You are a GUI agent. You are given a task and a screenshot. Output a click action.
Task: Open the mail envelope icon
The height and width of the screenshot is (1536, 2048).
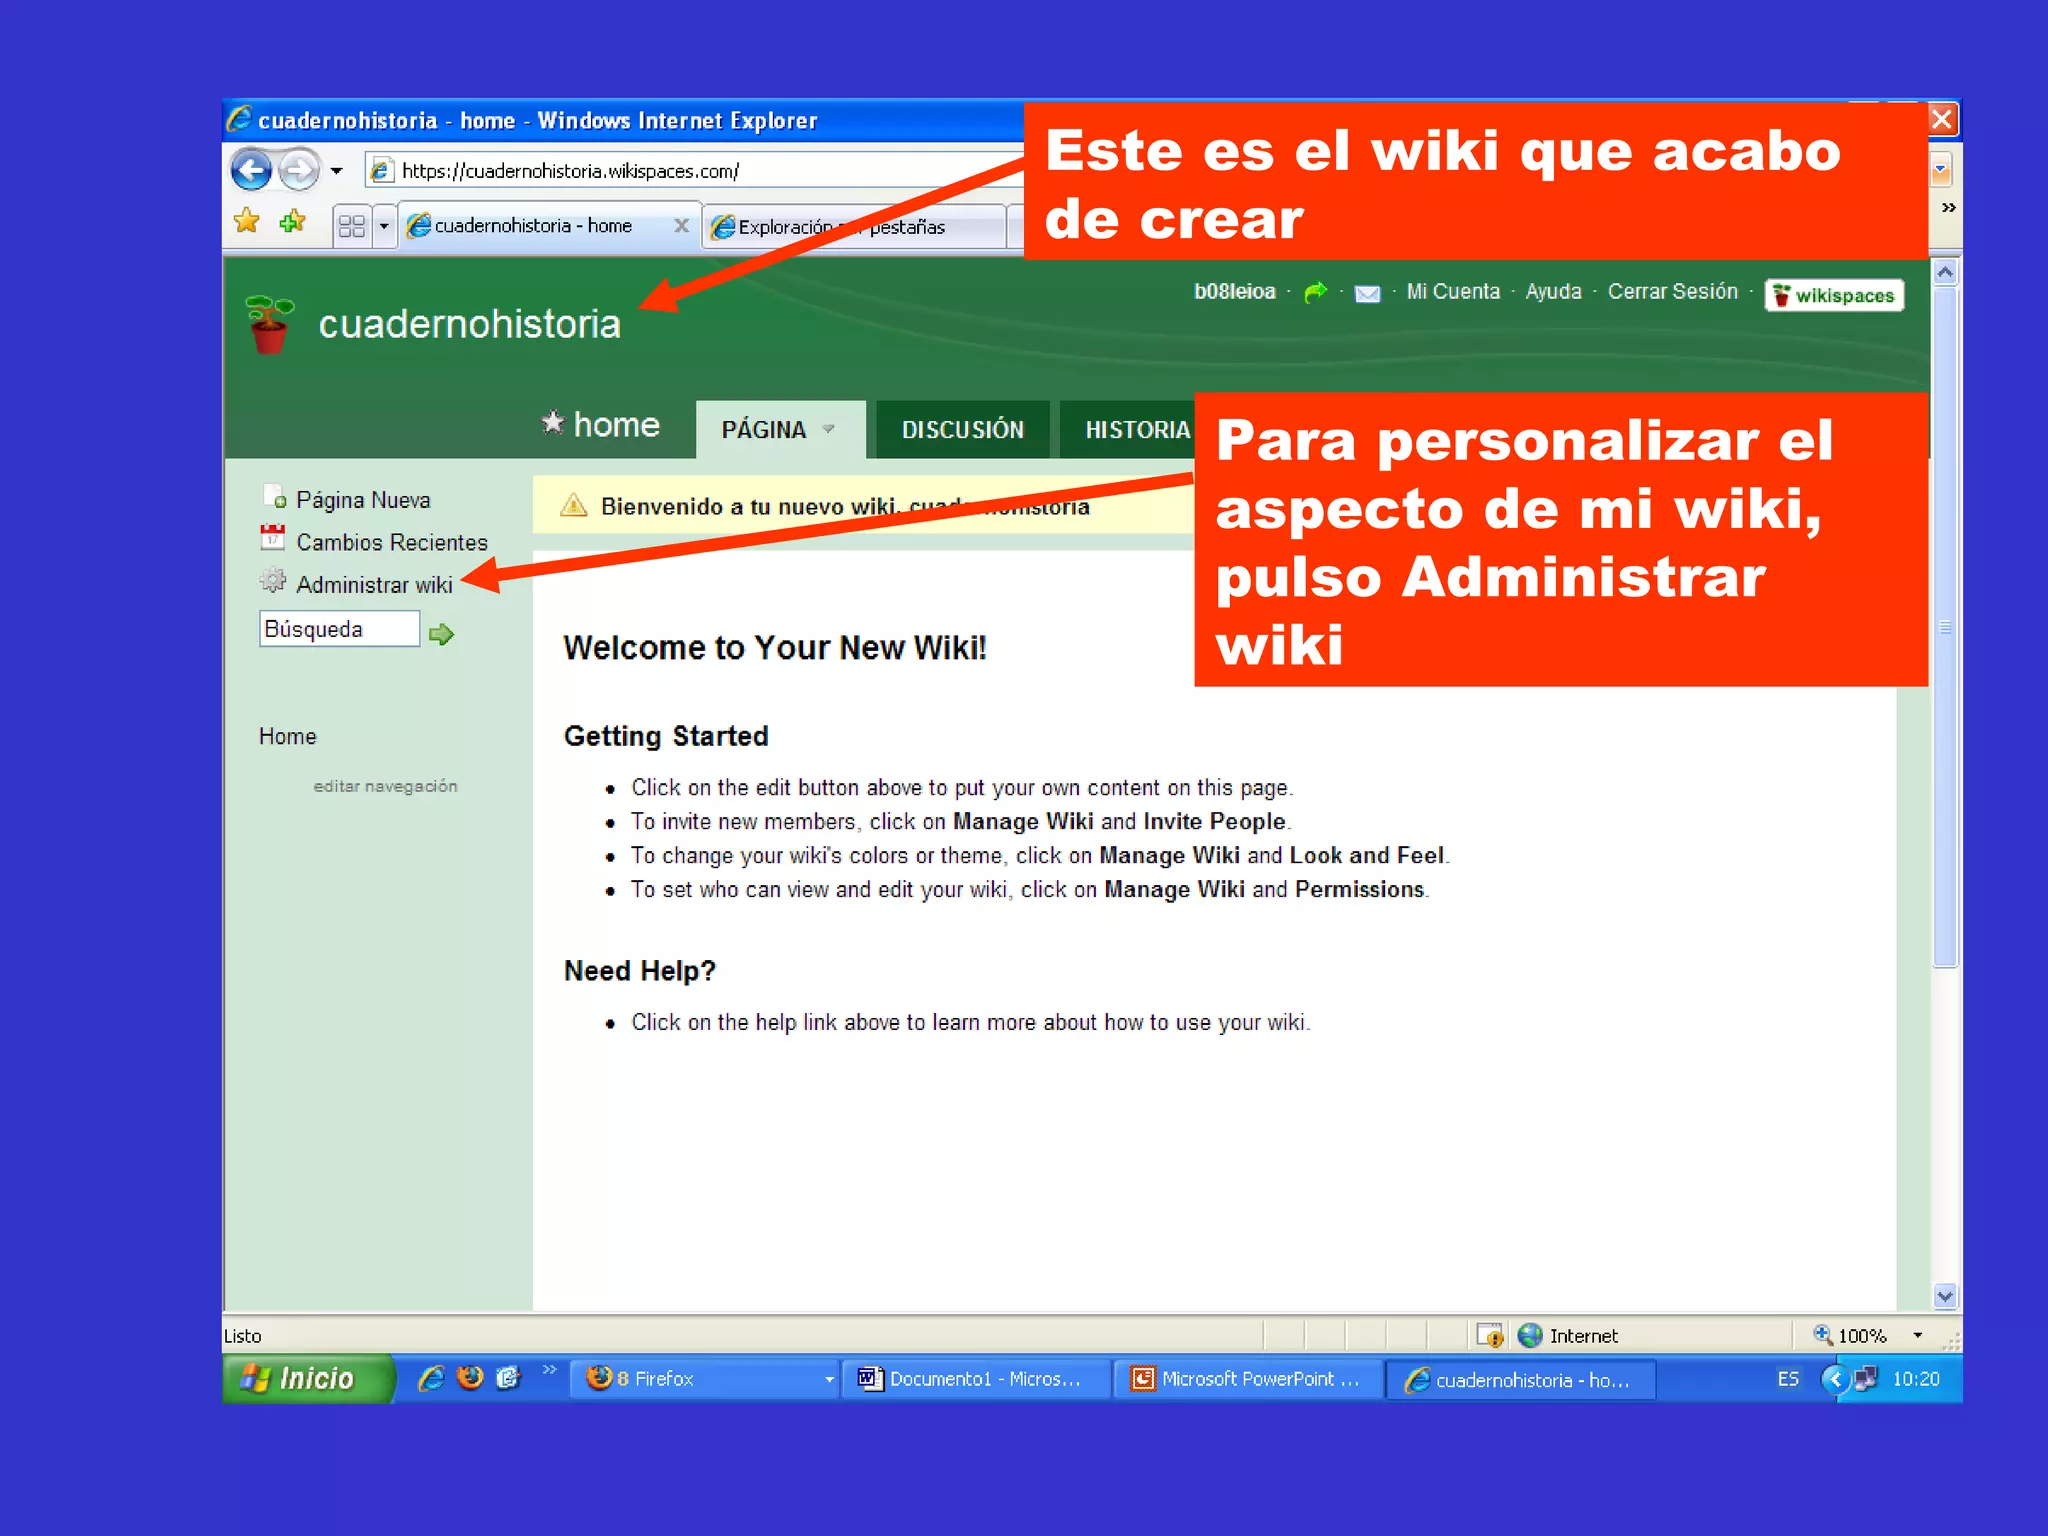[1366, 293]
